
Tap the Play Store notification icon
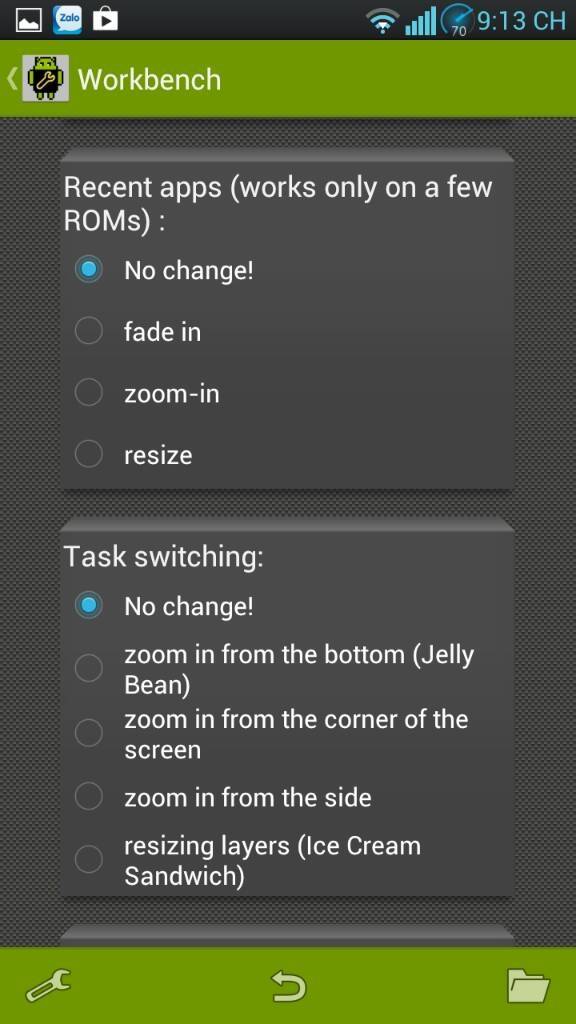[x=105, y=20]
